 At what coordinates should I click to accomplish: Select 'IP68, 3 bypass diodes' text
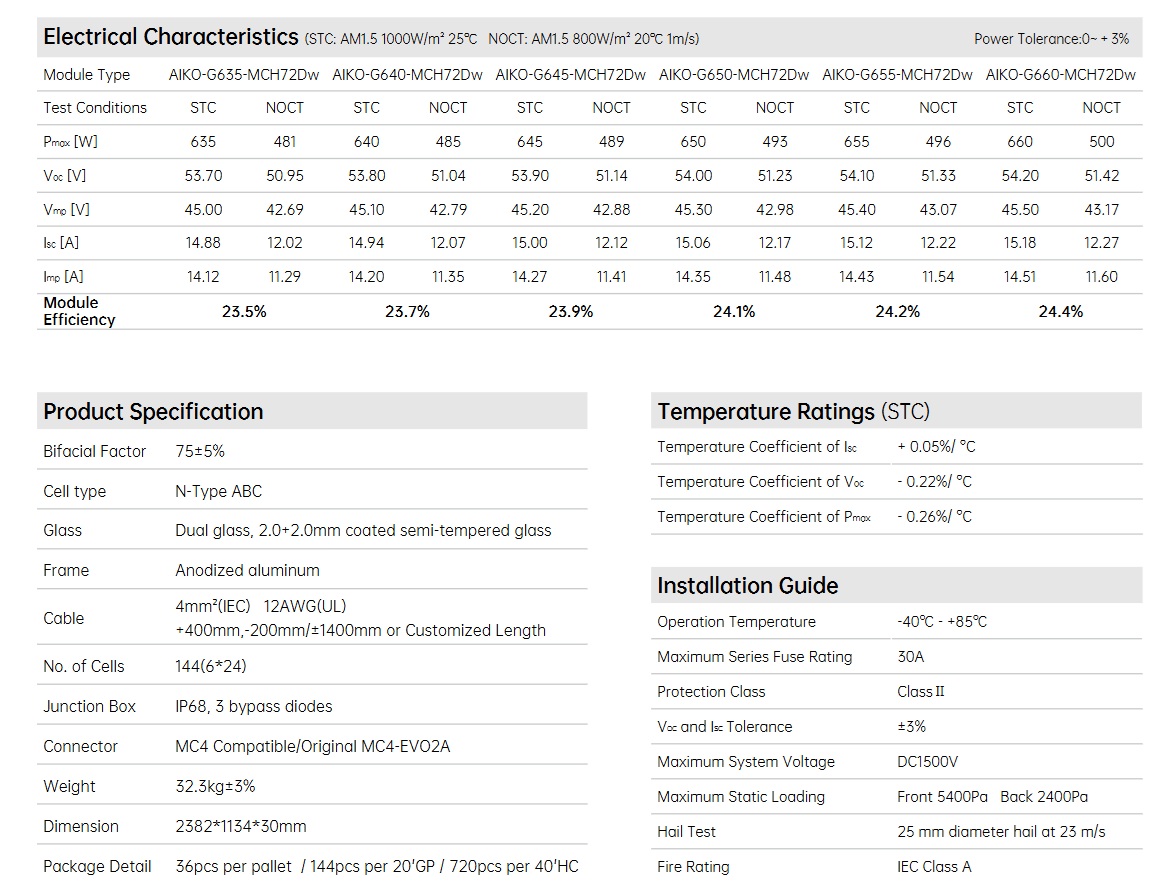click(x=254, y=707)
